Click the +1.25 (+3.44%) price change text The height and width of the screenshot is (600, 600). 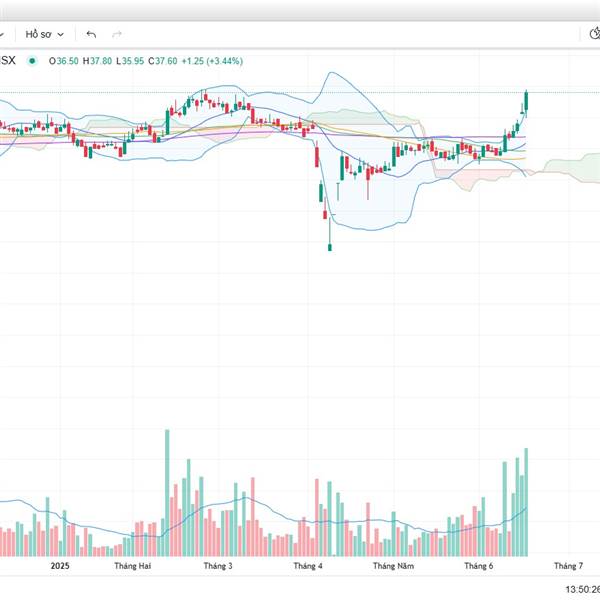(212, 61)
